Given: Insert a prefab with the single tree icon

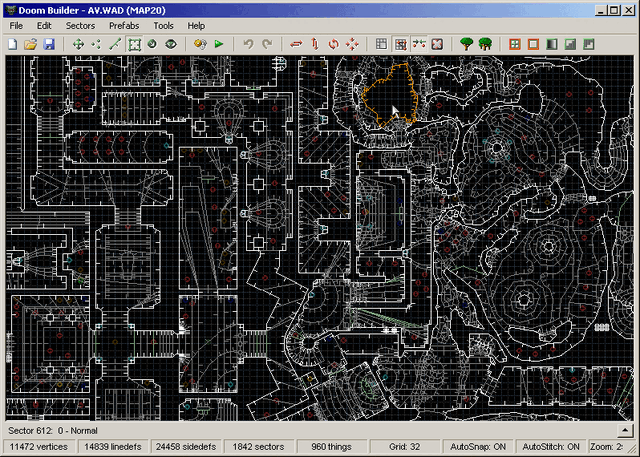Looking at the screenshot, I should [466, 44].
